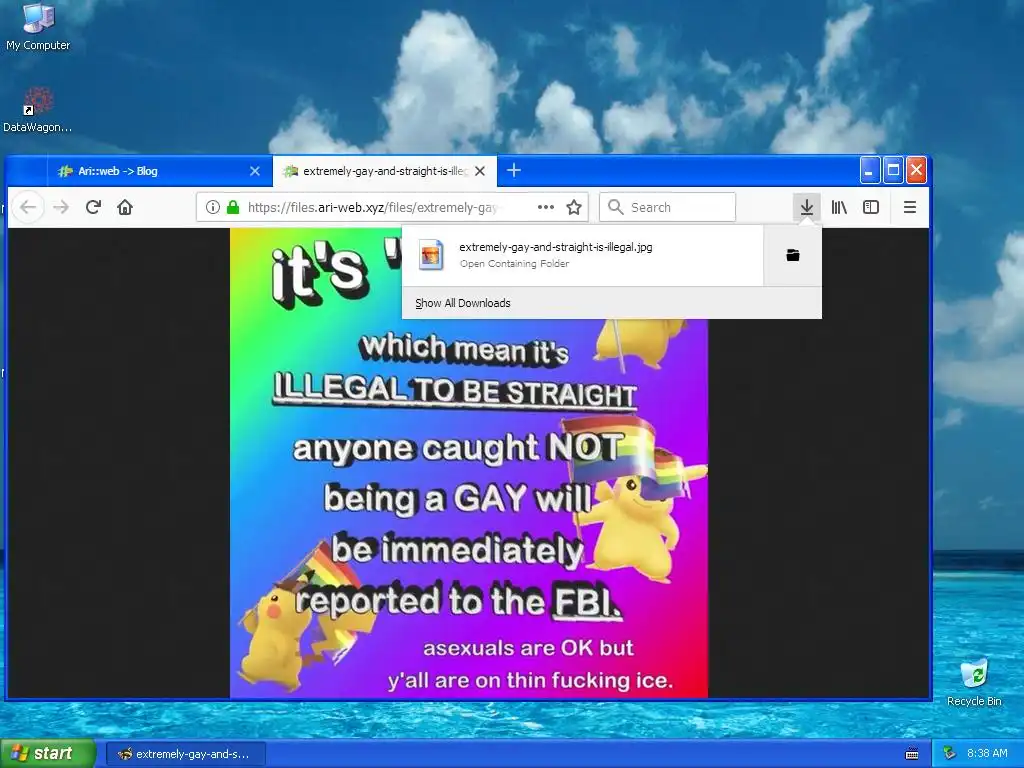
Task: Open the Firefox hamburger menu
Action: pyautogui.click(x=909, y=208)
